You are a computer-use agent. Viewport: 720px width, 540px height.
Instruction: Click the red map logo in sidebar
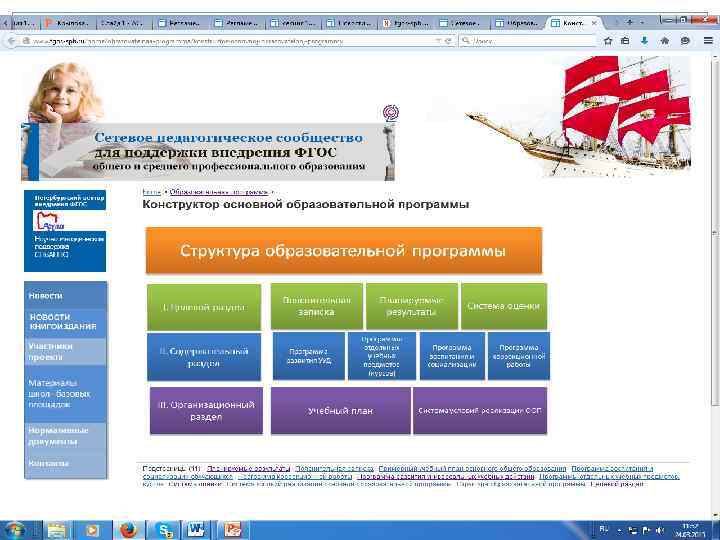point(51,220)
